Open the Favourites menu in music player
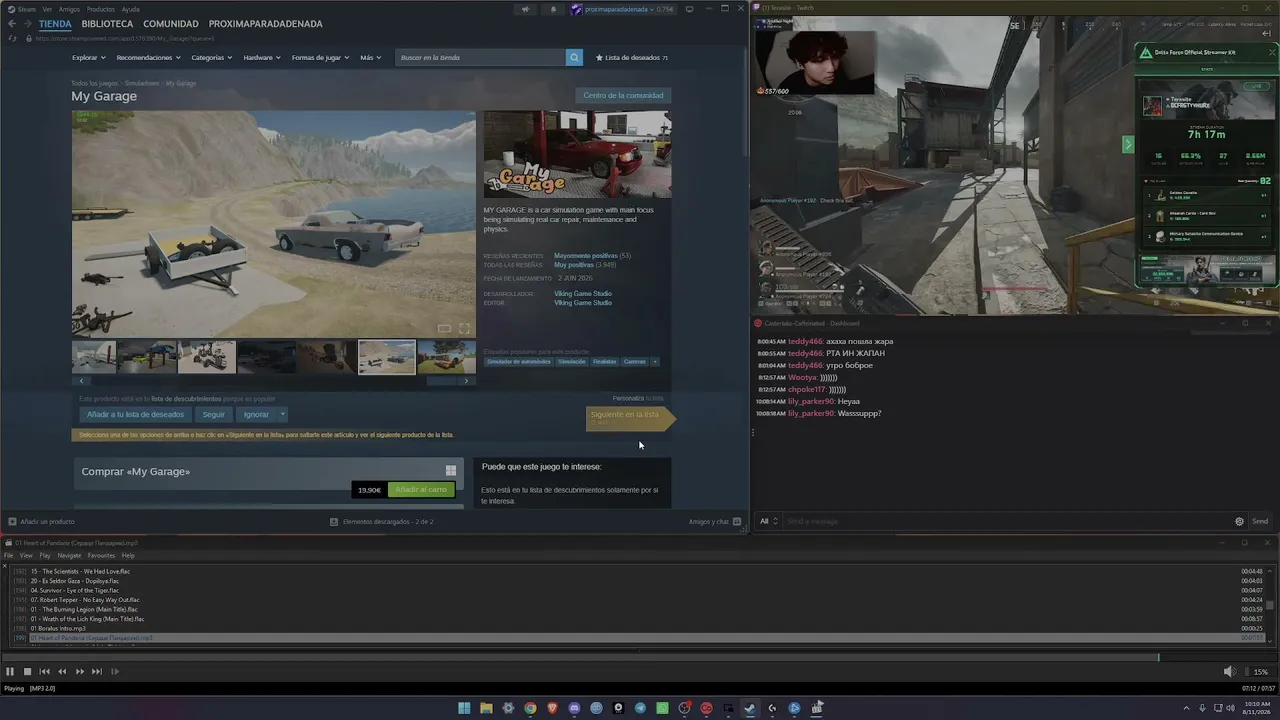The height and width of the screenshot is (720, 1280). pos(101,556)
